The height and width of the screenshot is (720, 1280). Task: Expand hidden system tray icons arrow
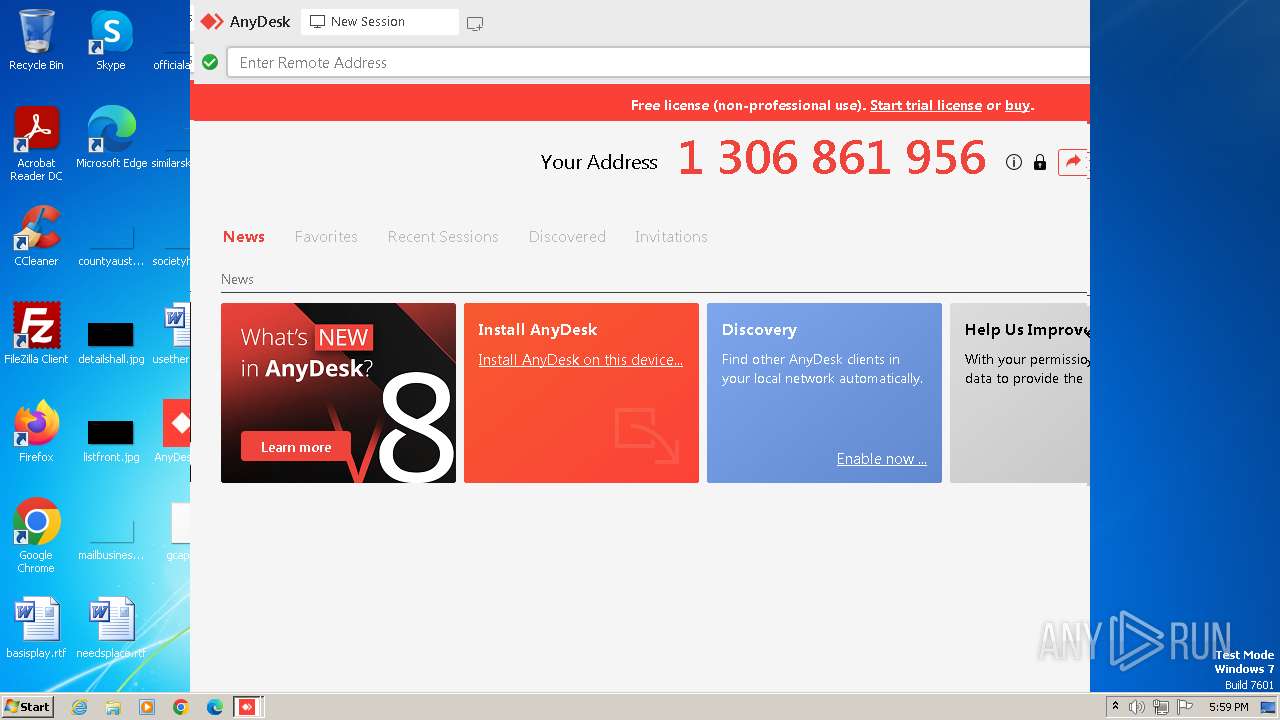tap(1115, 707)
